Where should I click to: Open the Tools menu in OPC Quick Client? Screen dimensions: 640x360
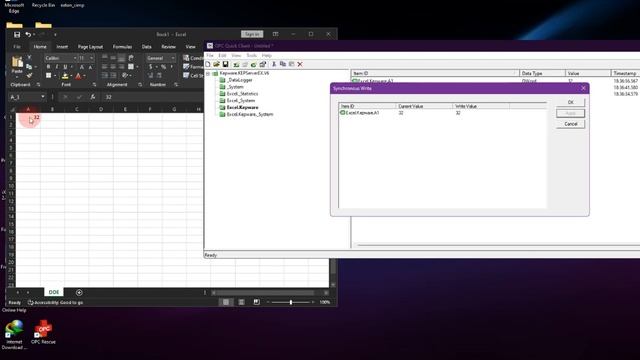click(x=251, y=56)
